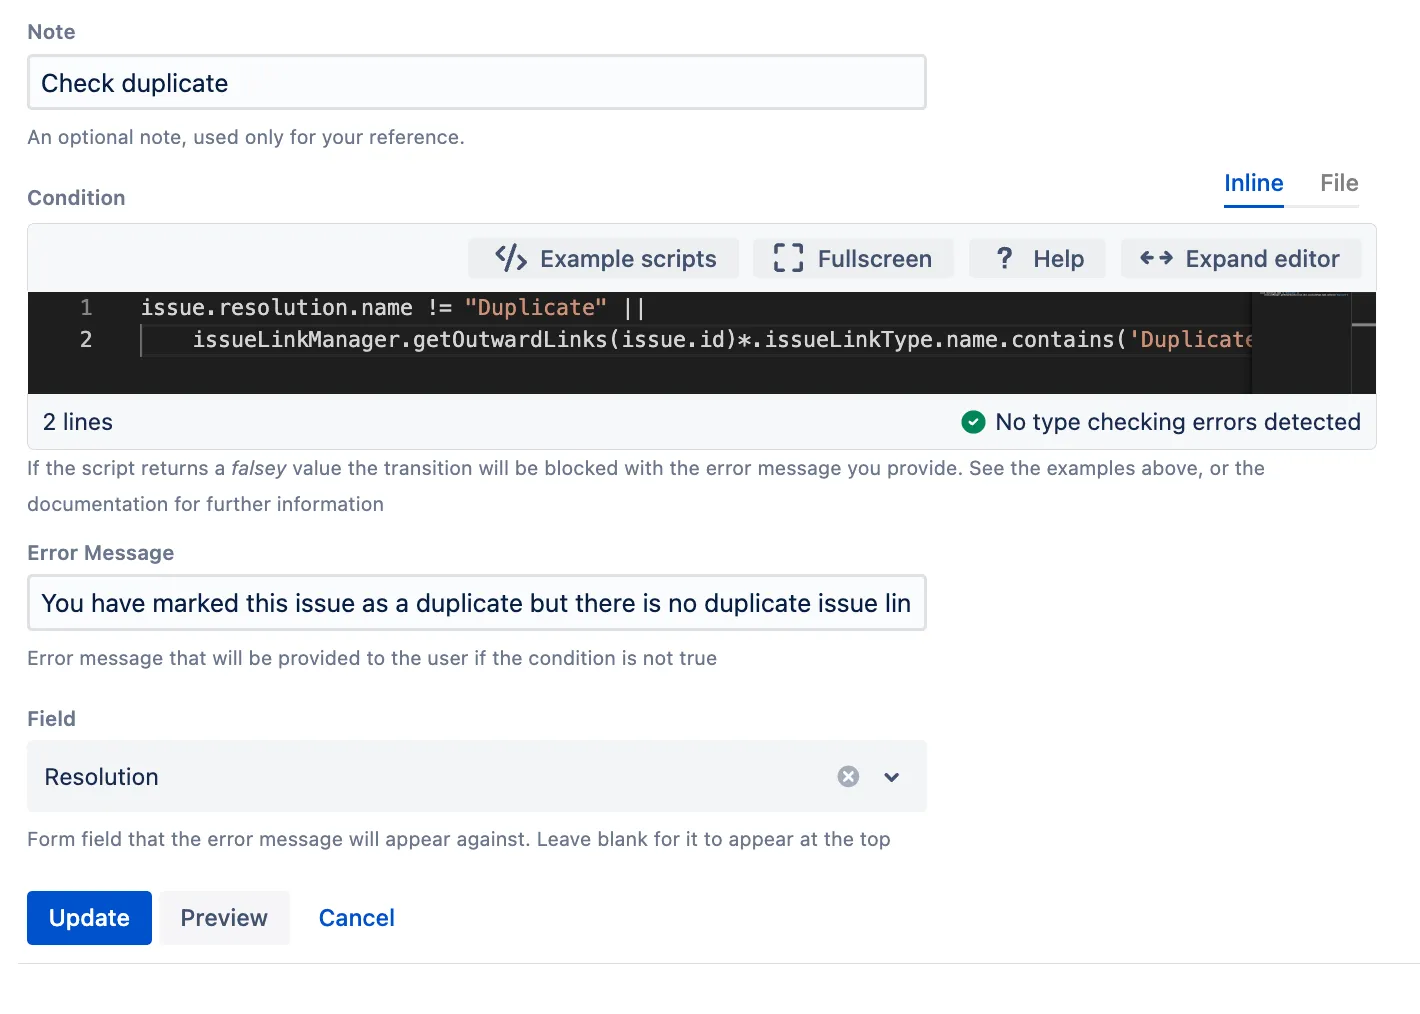This screenshot has width=1420, height=1014.
Task: Click line number 1 in gutter
Action: coord(86,308)
